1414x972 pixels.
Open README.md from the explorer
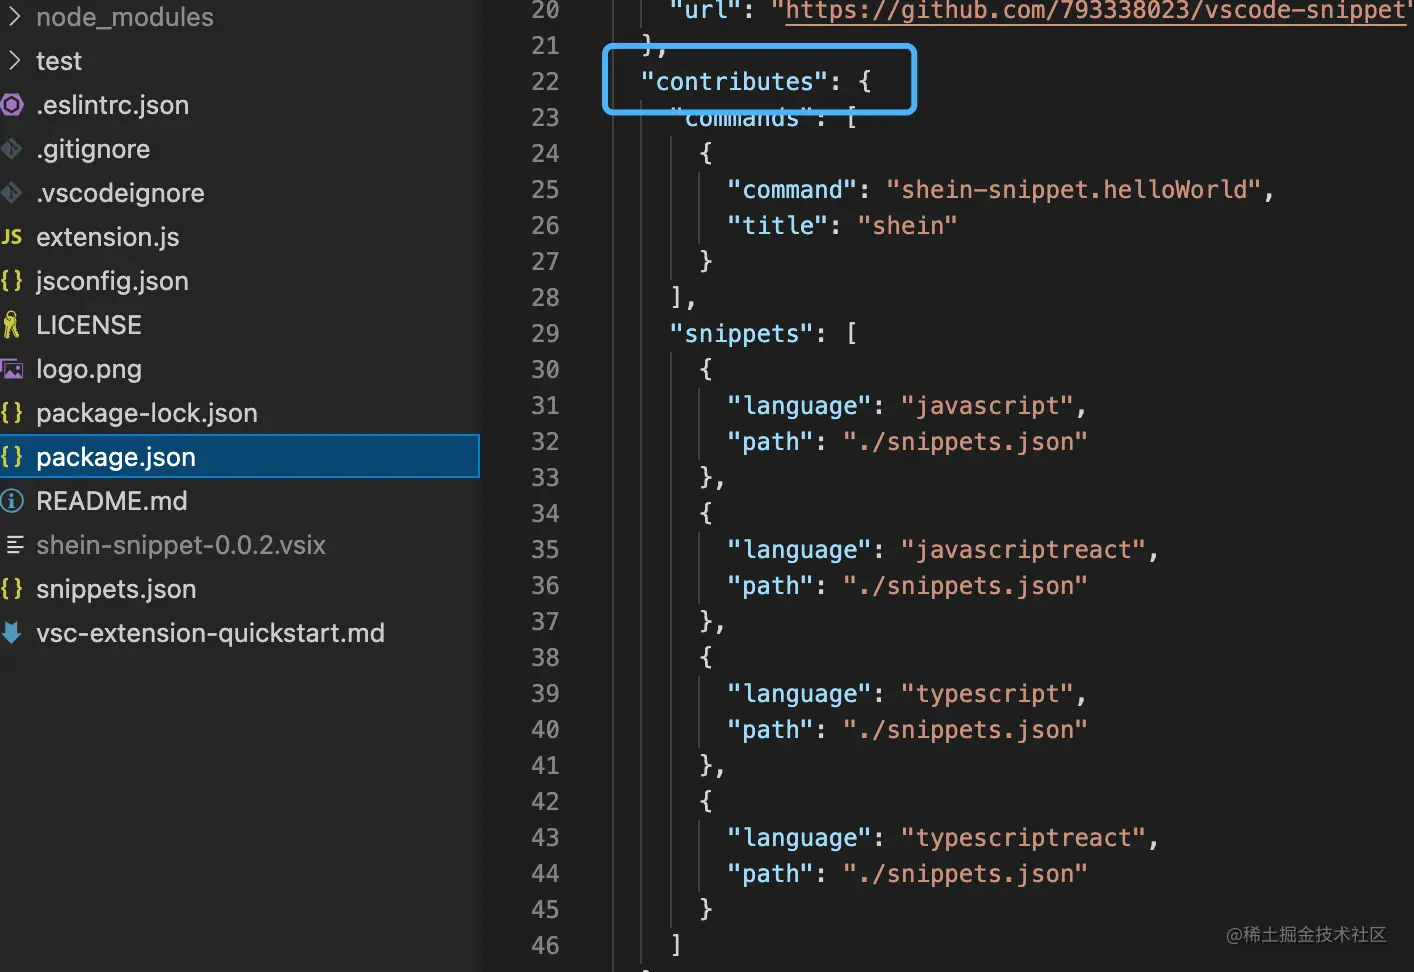pyautogui.click(x=112, y=501)
